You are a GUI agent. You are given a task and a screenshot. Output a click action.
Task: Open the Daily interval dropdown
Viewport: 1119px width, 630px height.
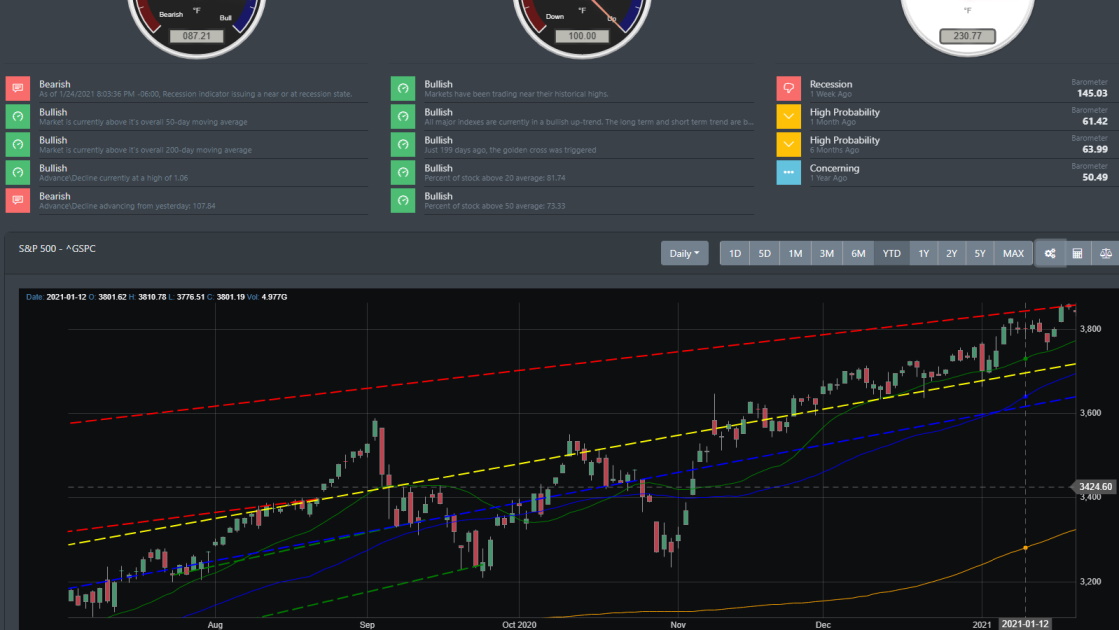click(x=684, y=253)
